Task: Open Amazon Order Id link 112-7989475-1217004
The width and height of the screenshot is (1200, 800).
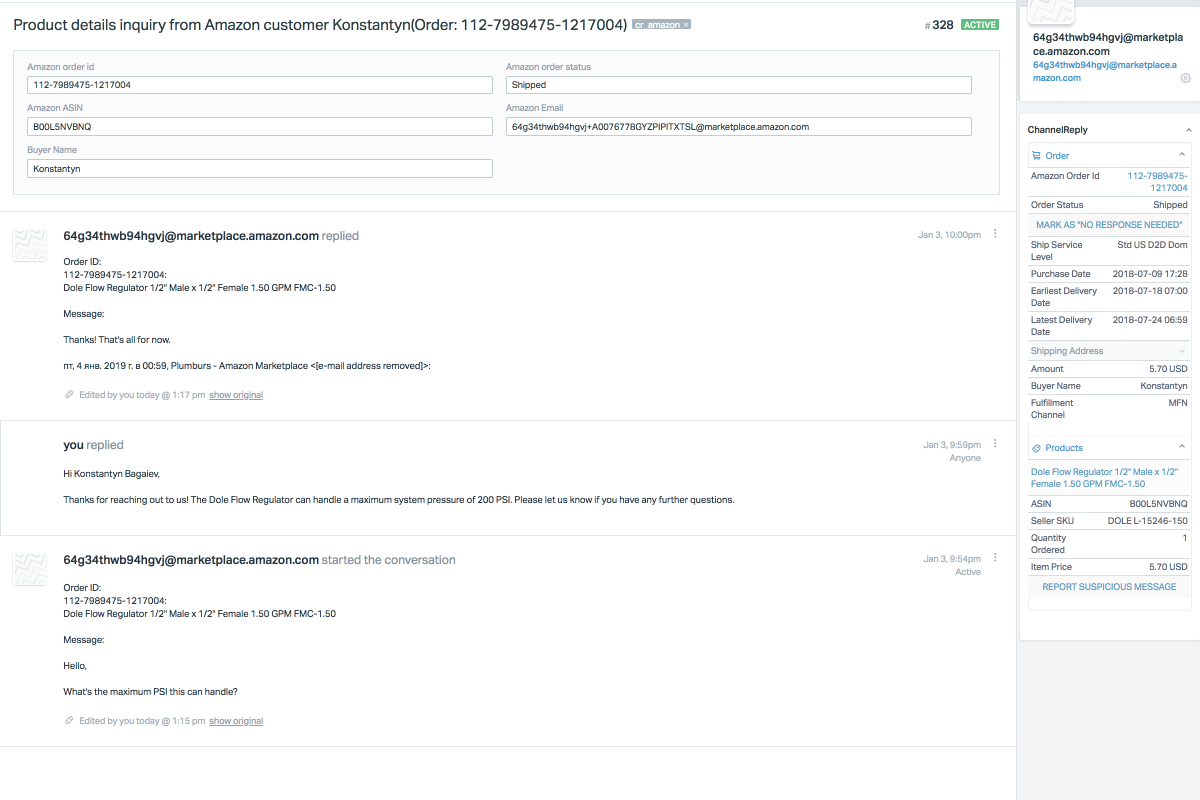Action: point(1157,182)
